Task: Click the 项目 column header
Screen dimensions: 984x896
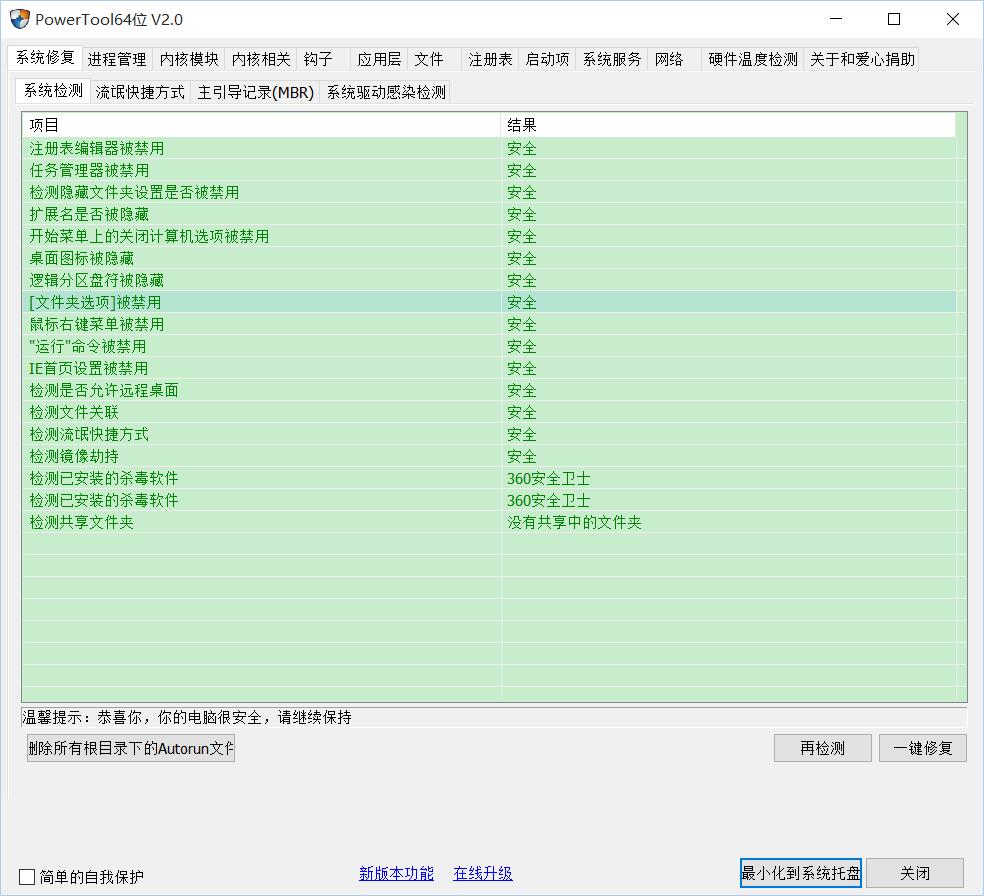Action: point(260,124)
